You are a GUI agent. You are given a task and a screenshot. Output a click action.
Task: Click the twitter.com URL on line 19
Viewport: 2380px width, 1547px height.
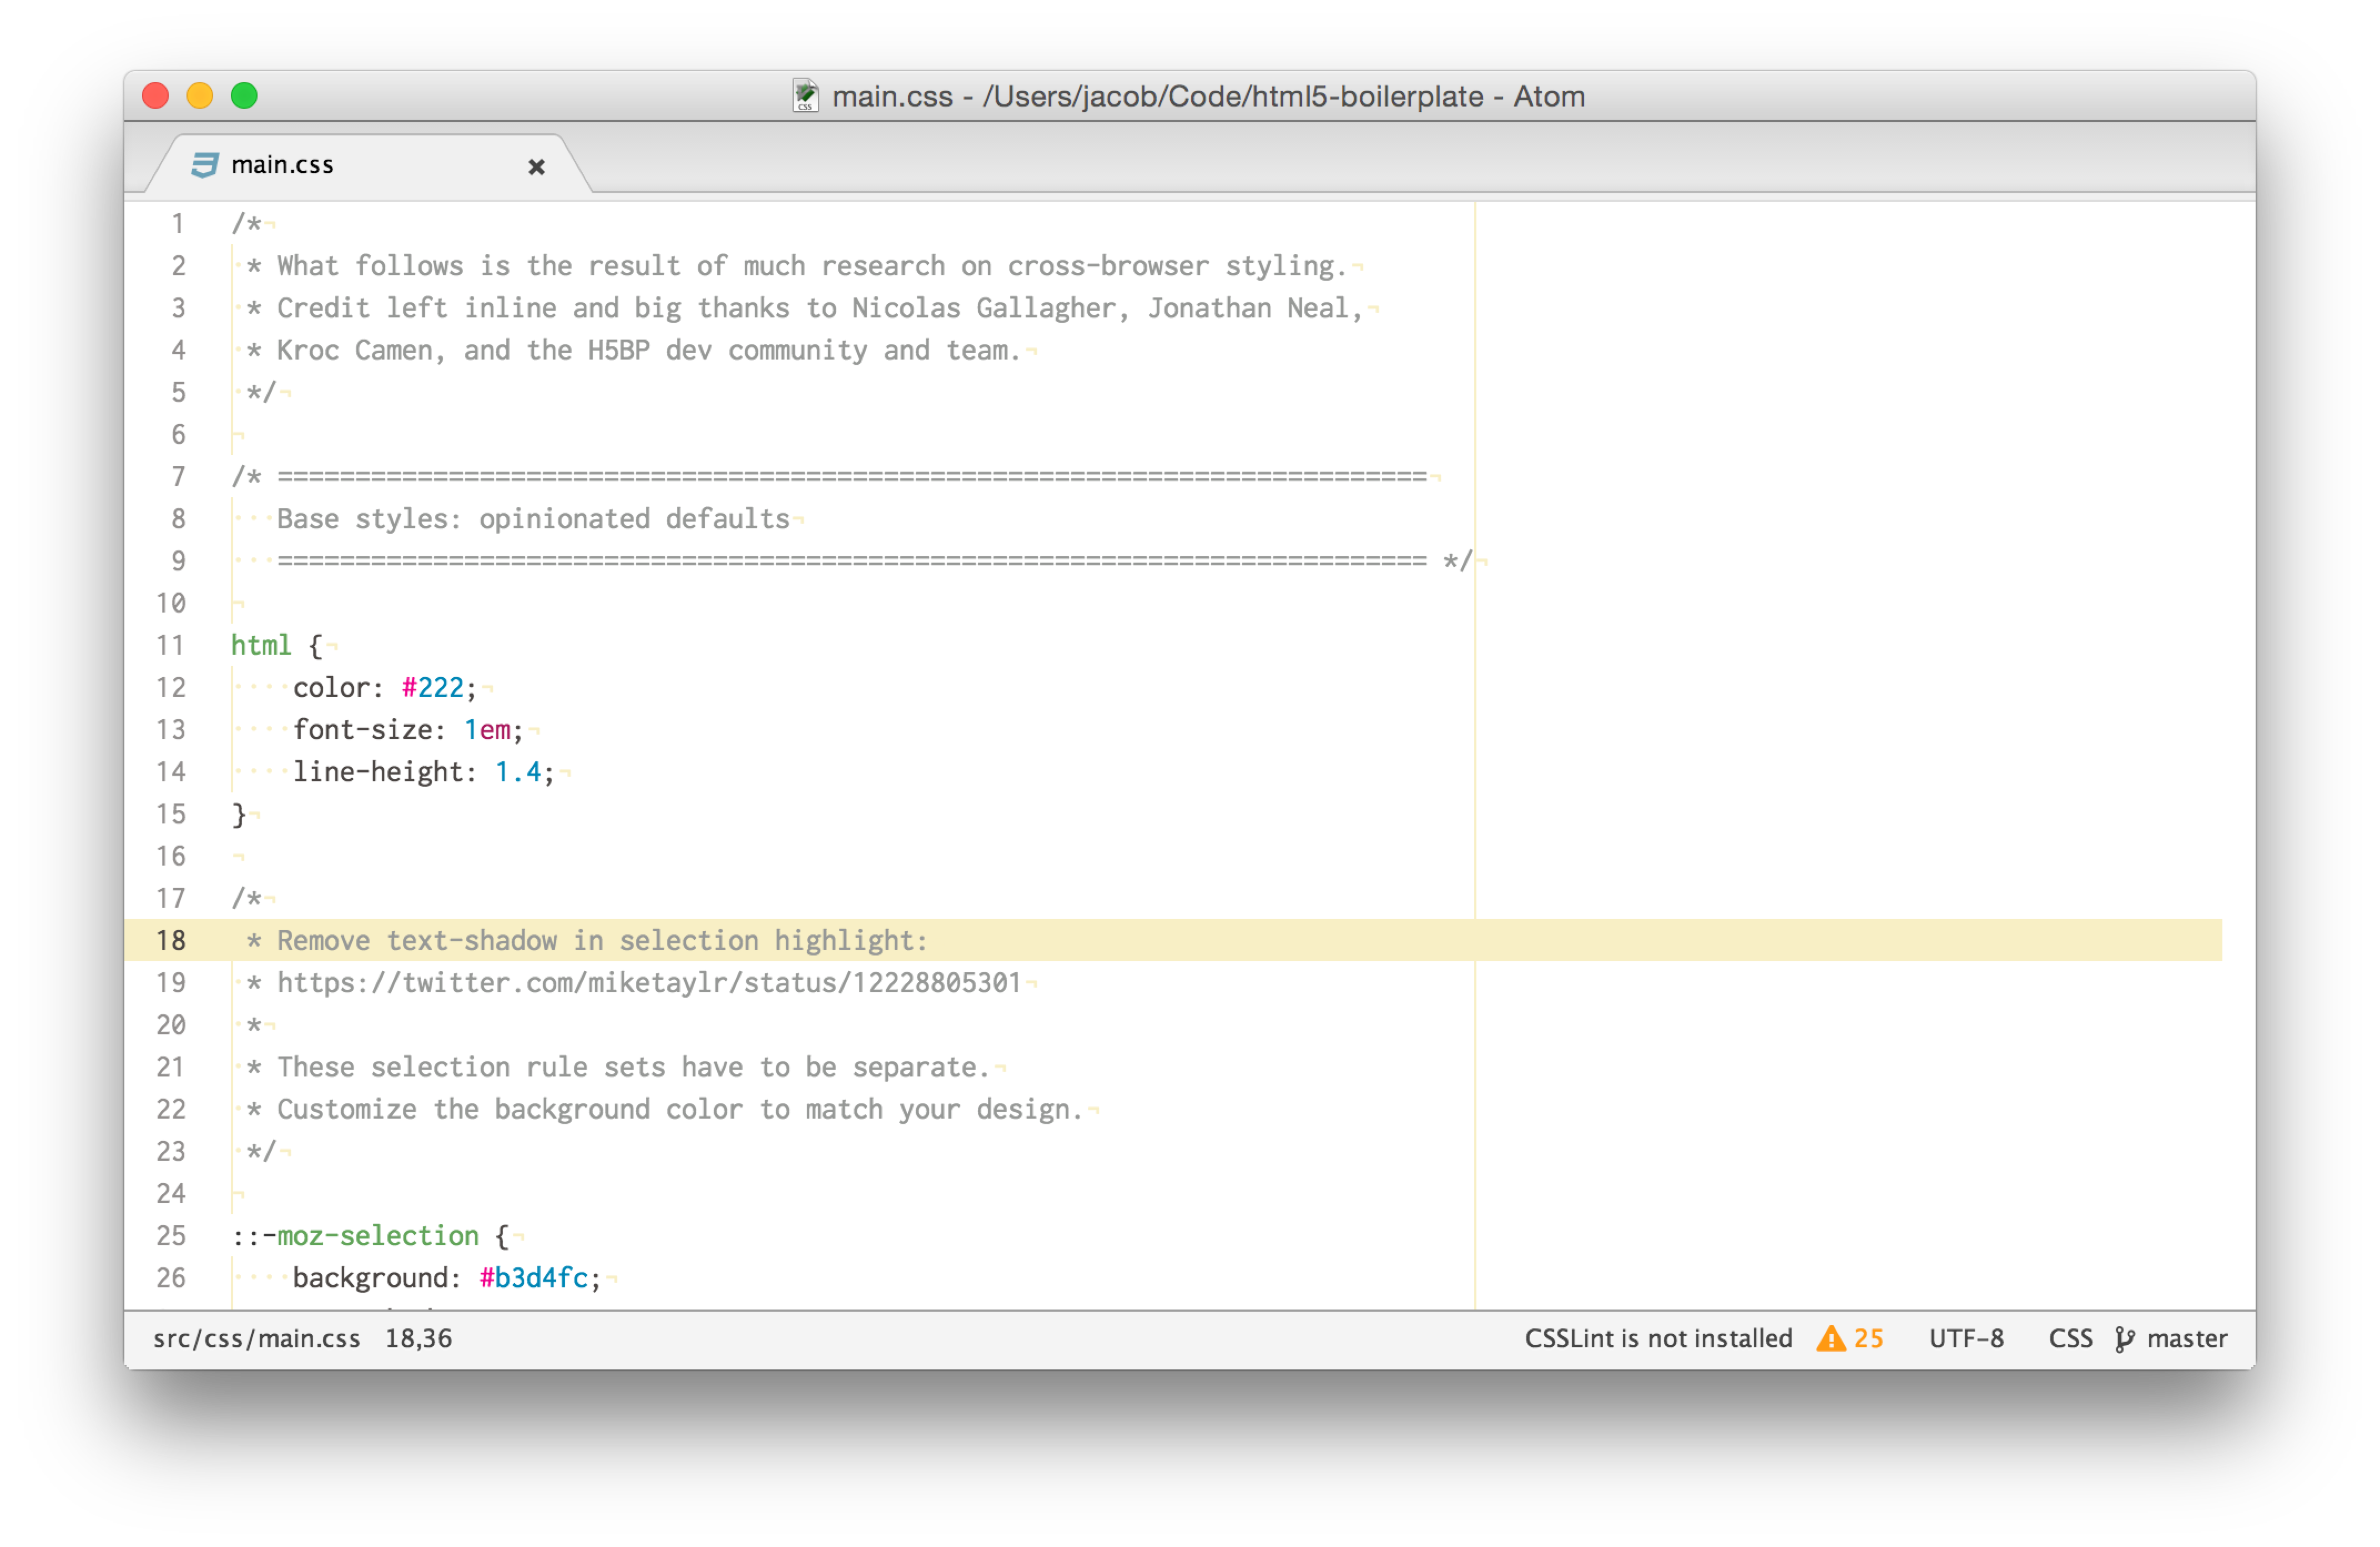(x=648, y=983)
